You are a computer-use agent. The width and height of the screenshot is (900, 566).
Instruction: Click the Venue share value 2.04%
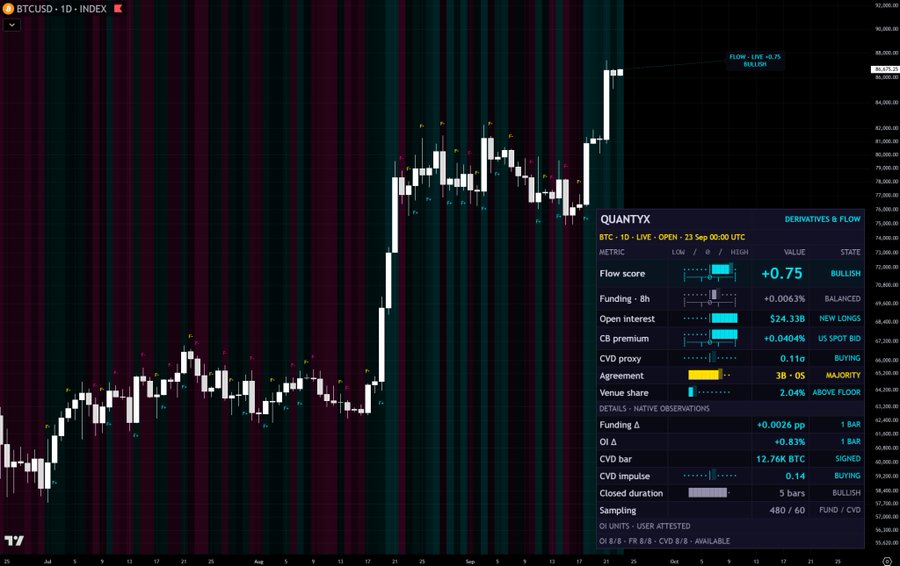click(792, 393)
